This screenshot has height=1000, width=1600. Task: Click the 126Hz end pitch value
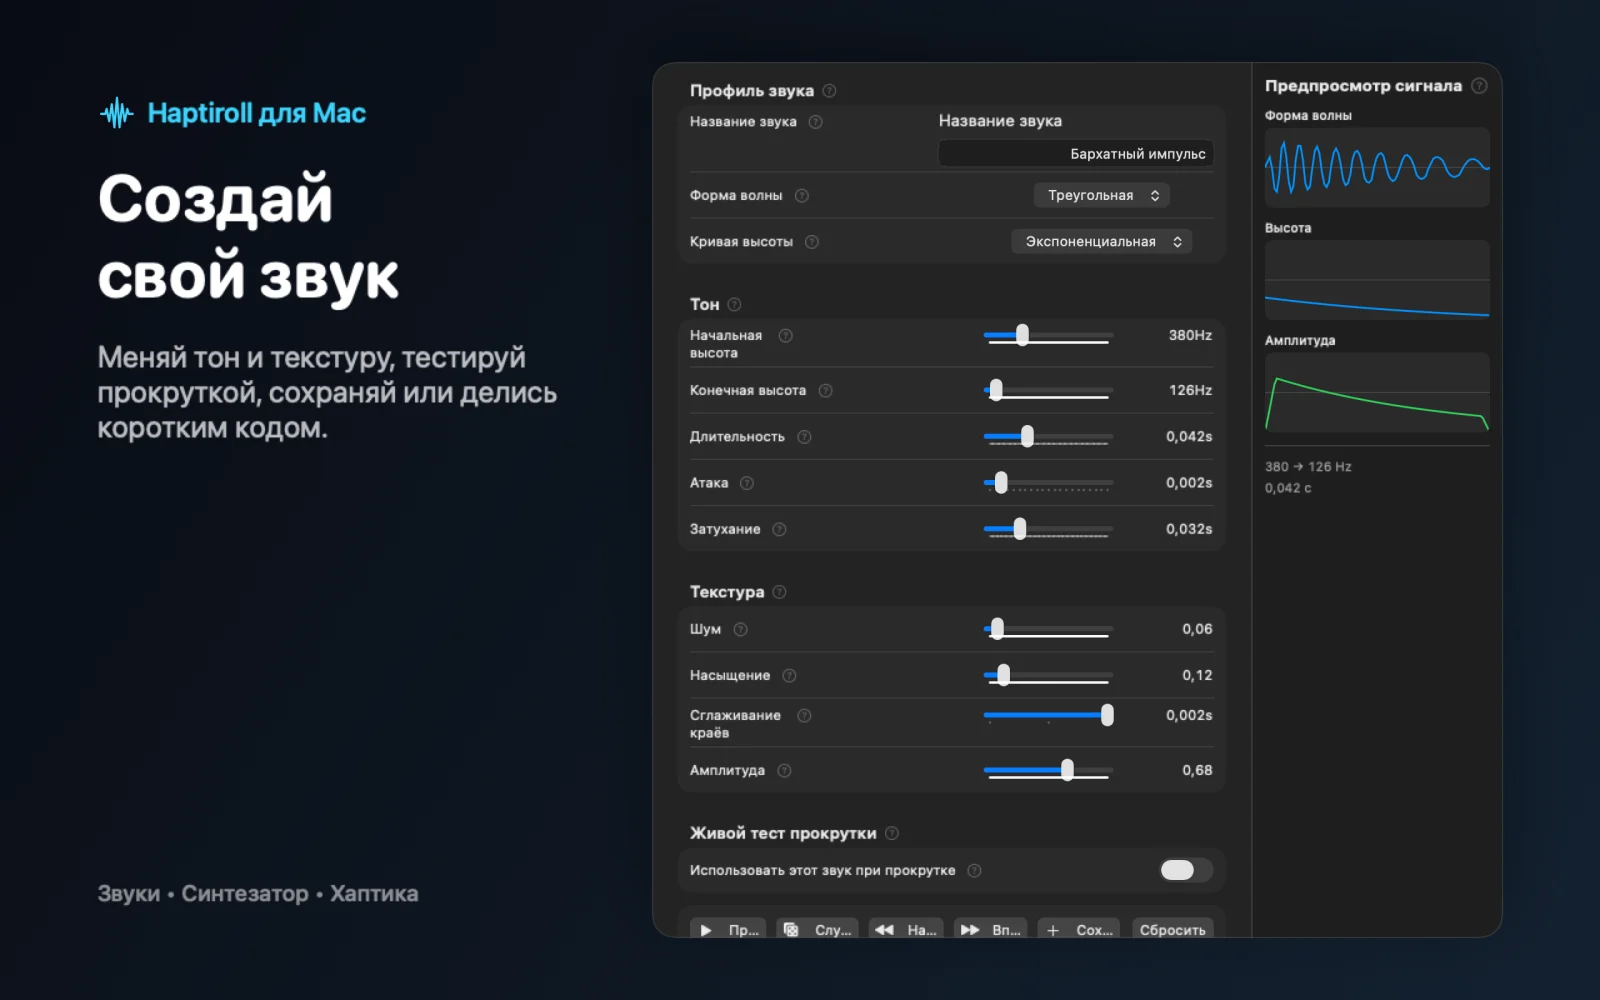(1190, 391)
